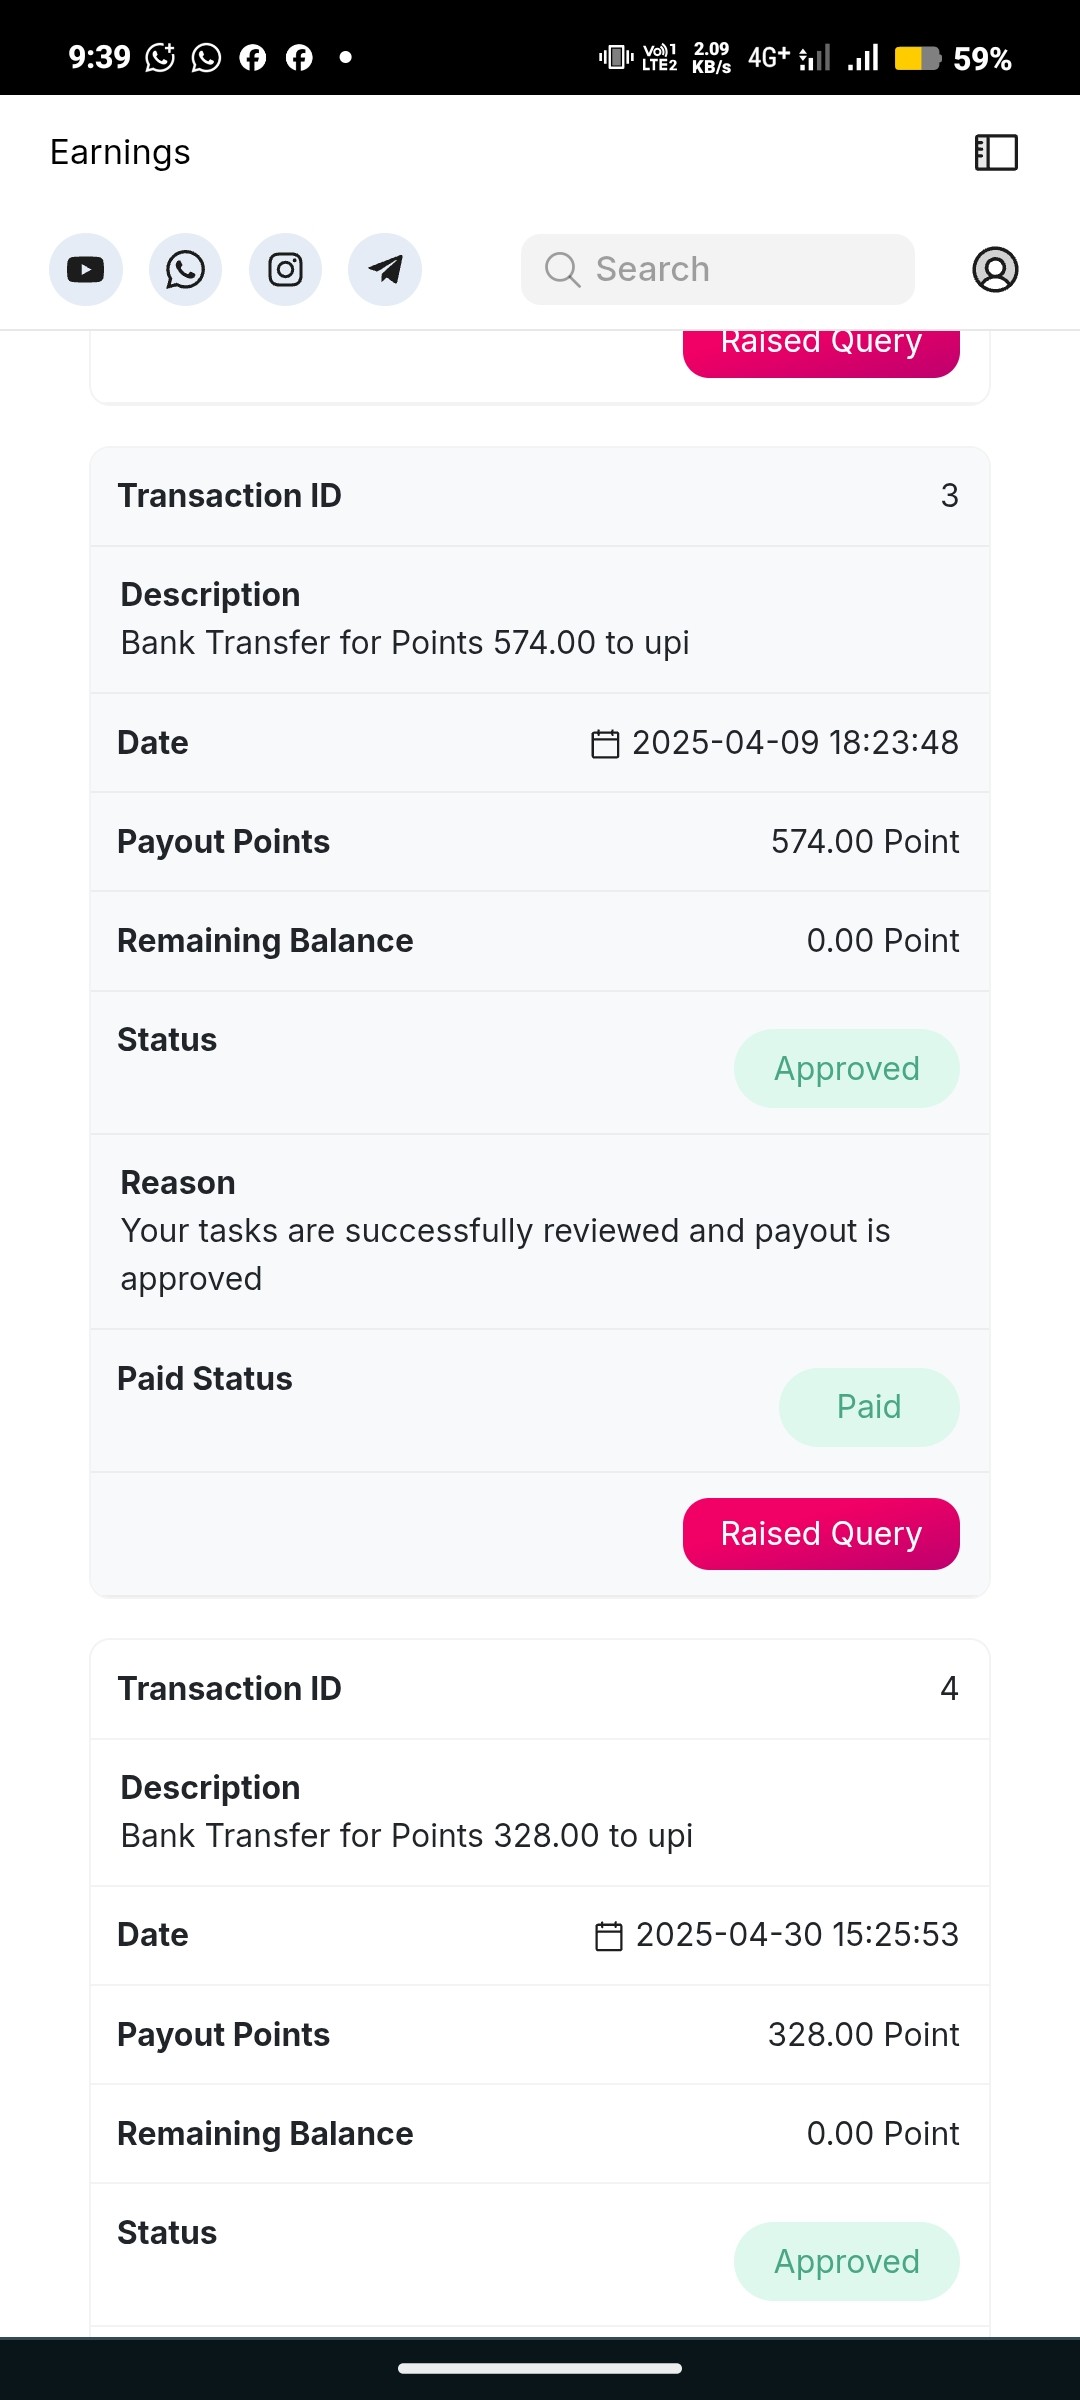The height and width of the screenshot is (2400, 1080).
Task: Tap the 574.00 Point payout value
Action: click(865, 842)
